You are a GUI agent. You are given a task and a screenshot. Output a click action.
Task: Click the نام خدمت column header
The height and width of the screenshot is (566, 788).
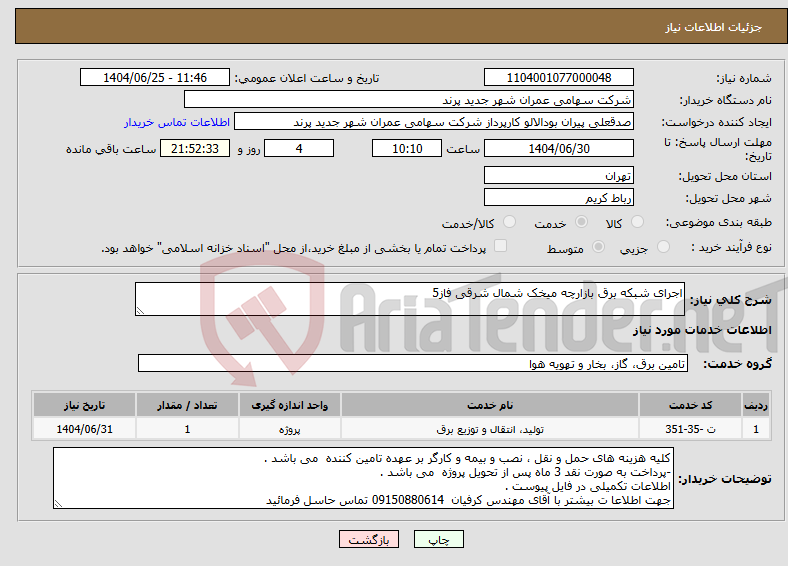tap(490, 405)
